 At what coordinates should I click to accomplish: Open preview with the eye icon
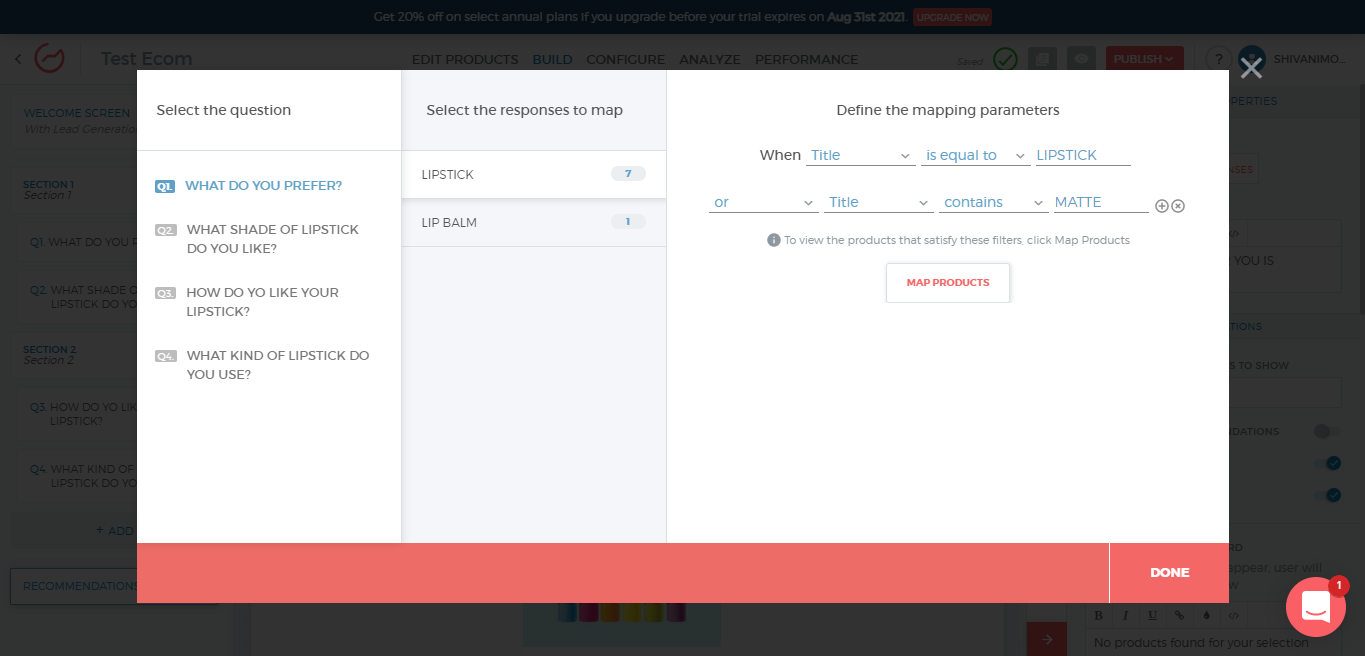1081,59
